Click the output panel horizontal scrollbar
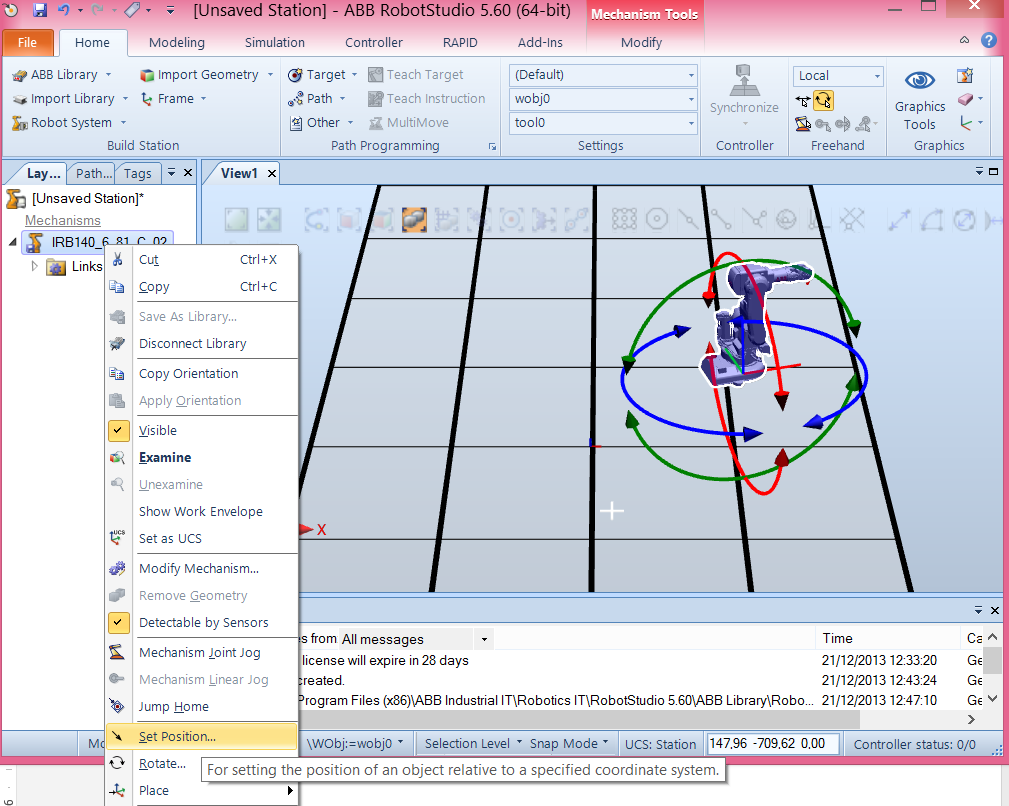Viewport: 1009px width, 806px height. [x=579, y=719]
